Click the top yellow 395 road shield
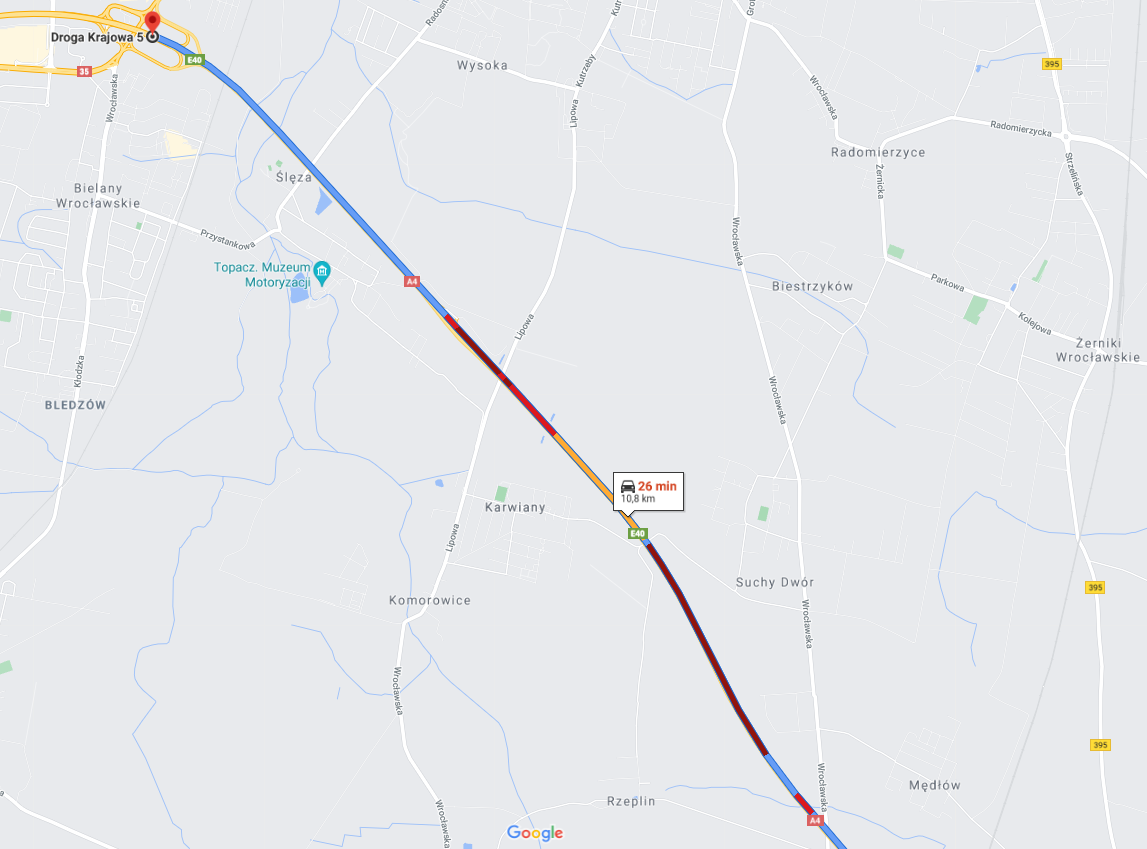This screenshot has width=1147, height=849. 1051,64
